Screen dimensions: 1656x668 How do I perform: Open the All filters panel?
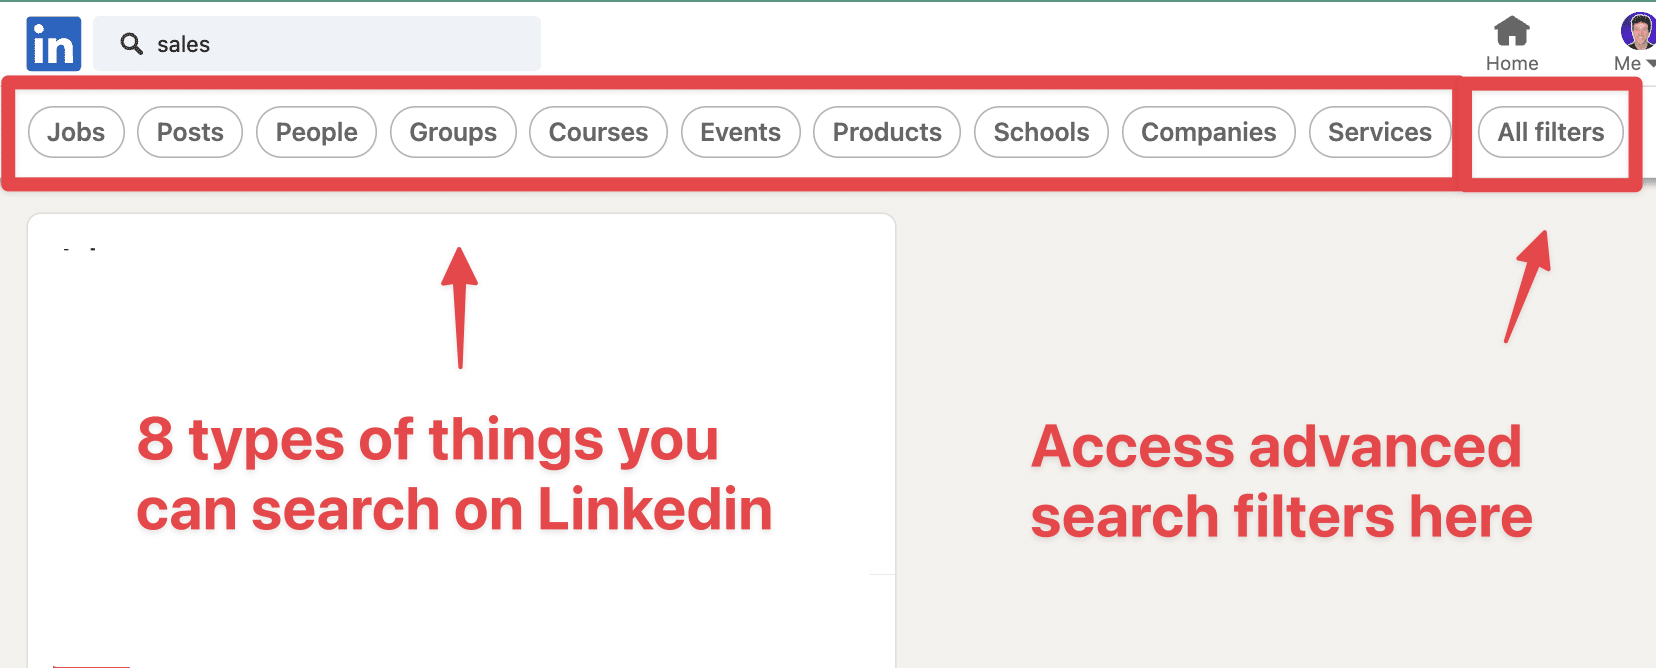pyautogui.click(x=1550, y=131)
